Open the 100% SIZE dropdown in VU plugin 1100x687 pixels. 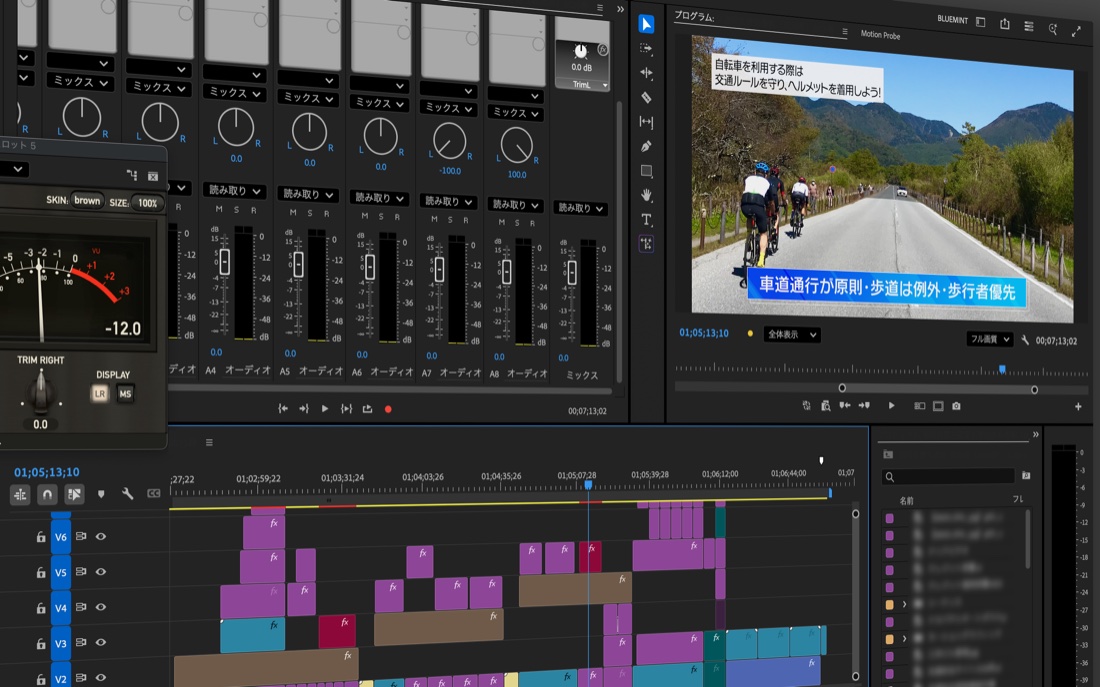147,203
